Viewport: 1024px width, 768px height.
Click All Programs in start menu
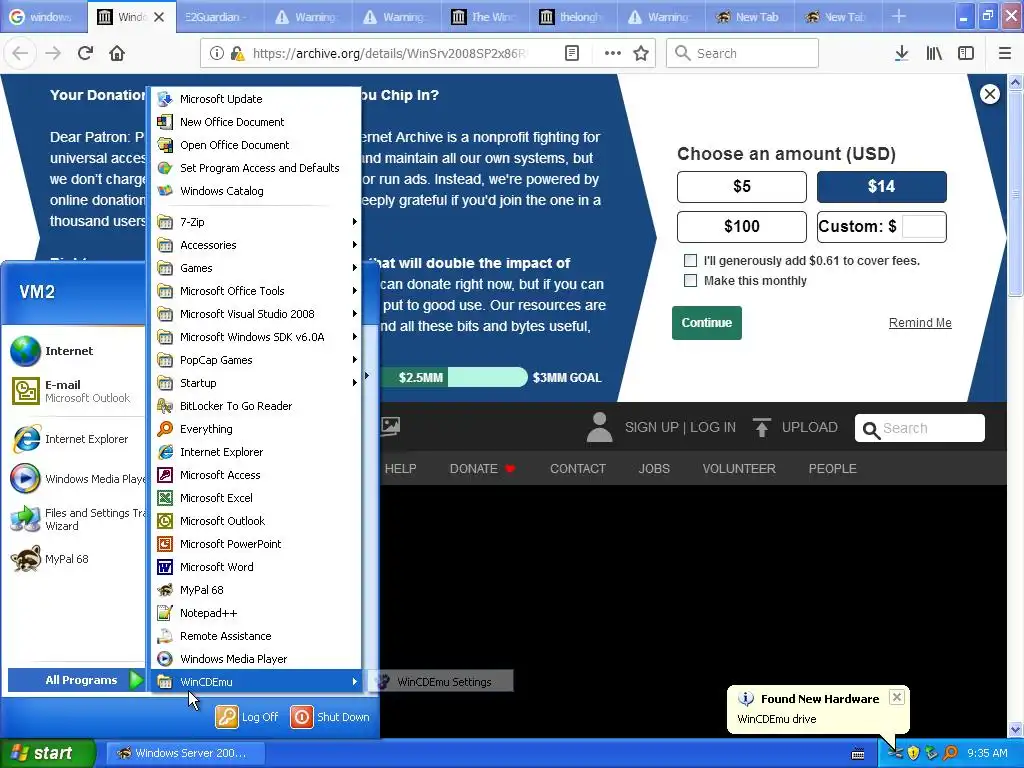tap(76, 680)
